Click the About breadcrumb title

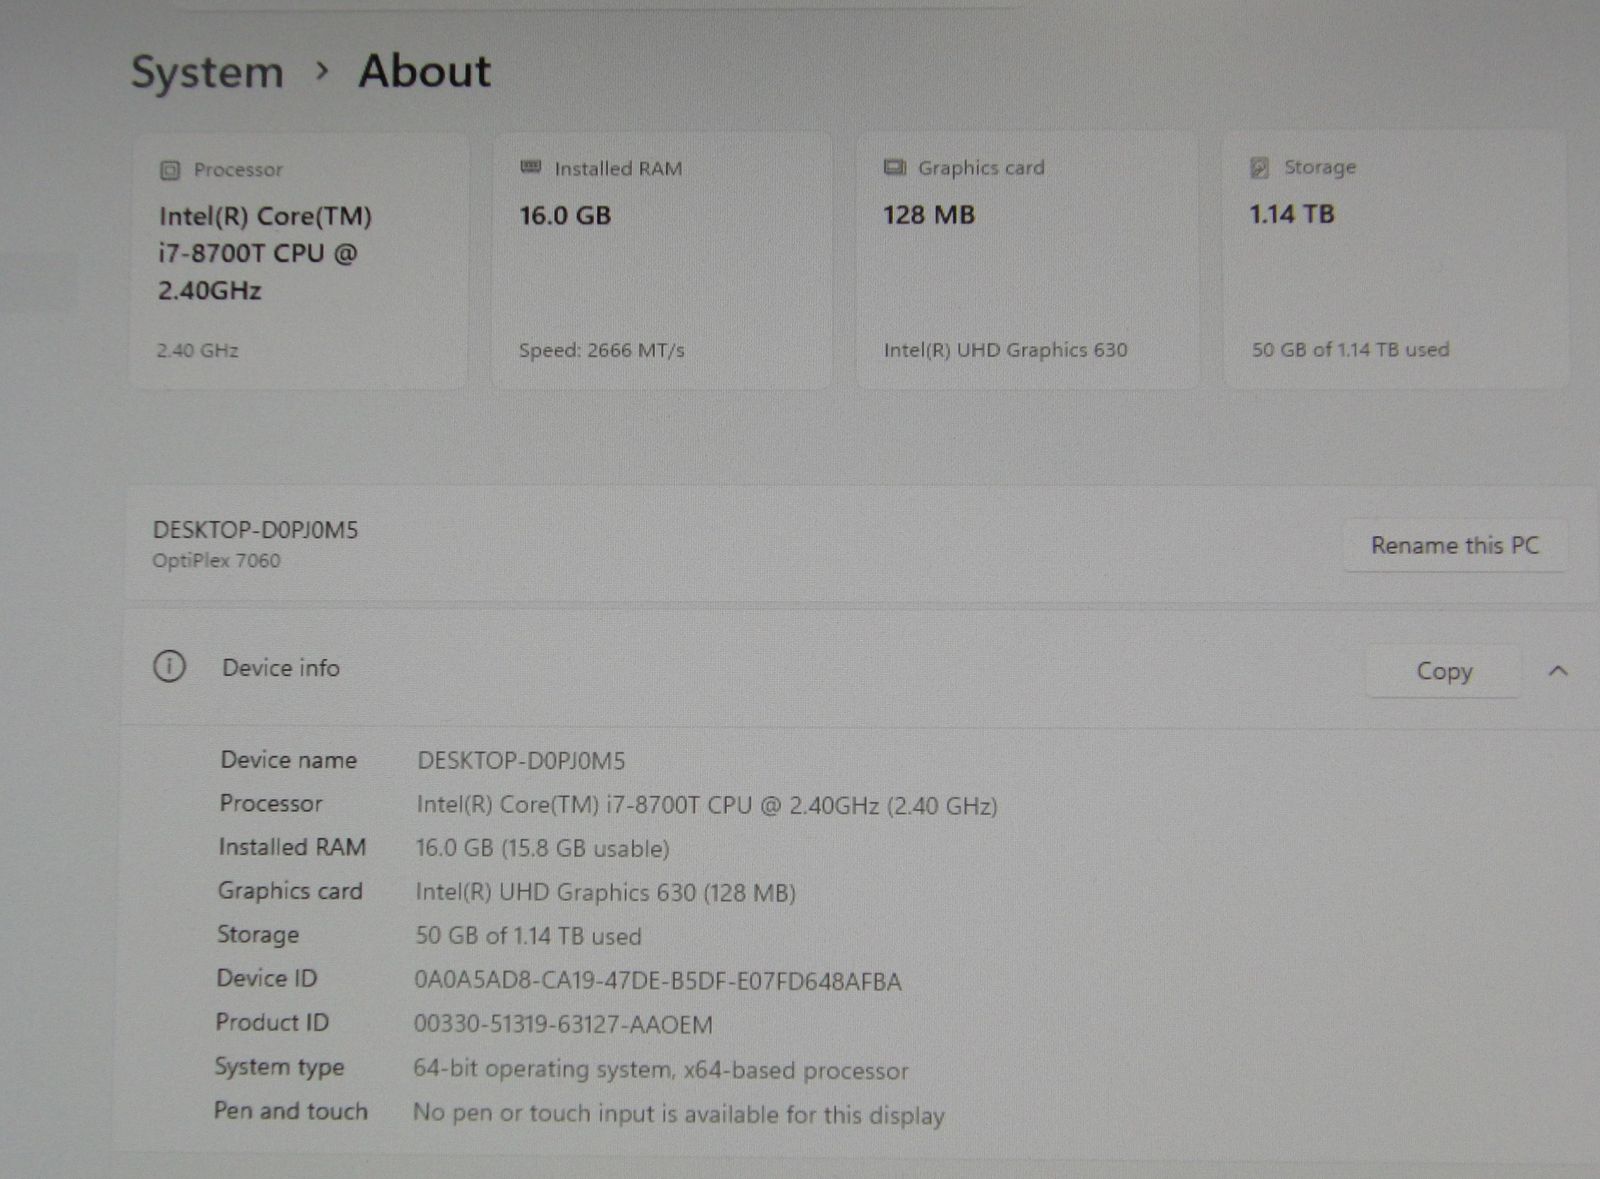point(425,71)
